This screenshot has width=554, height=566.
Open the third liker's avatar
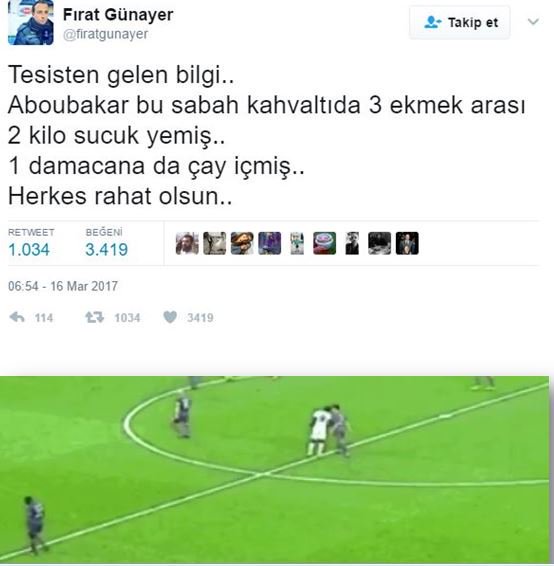pyautogui.click(x=242, y=243)
